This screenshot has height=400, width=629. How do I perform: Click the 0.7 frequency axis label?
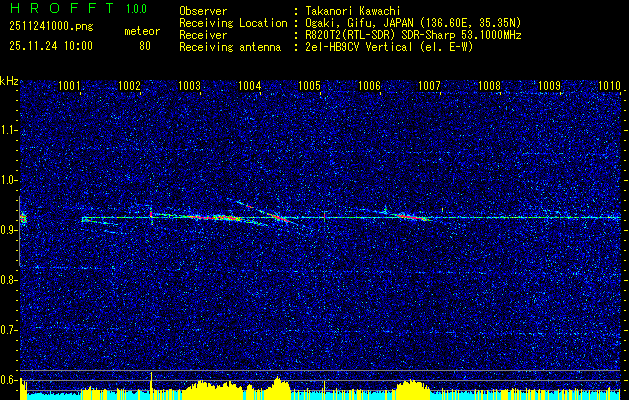(x=7, y=330)
